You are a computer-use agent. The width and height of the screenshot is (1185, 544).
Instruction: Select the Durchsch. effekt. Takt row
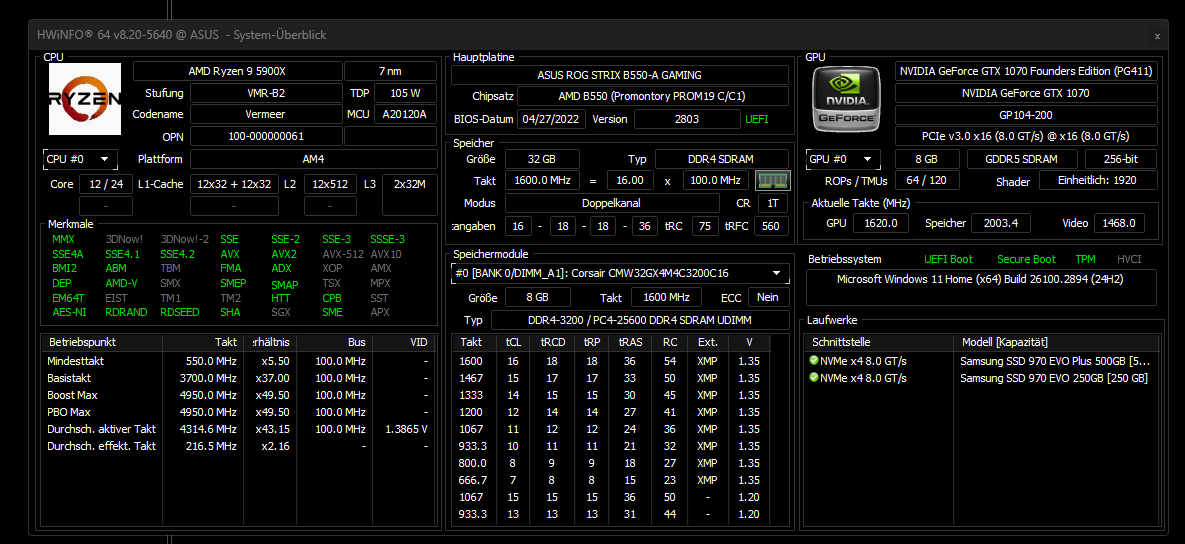pyautogui.click(x=239, y=446)
